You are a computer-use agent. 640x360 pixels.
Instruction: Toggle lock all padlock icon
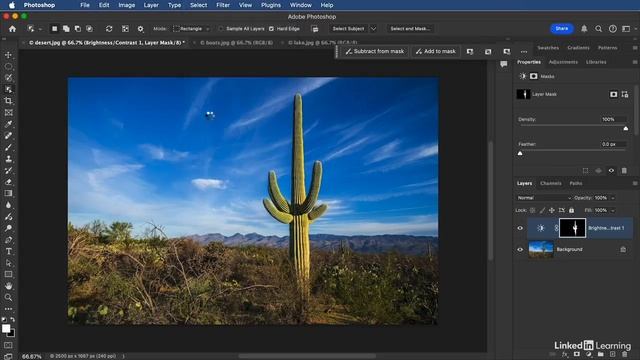tap(571, 211)
